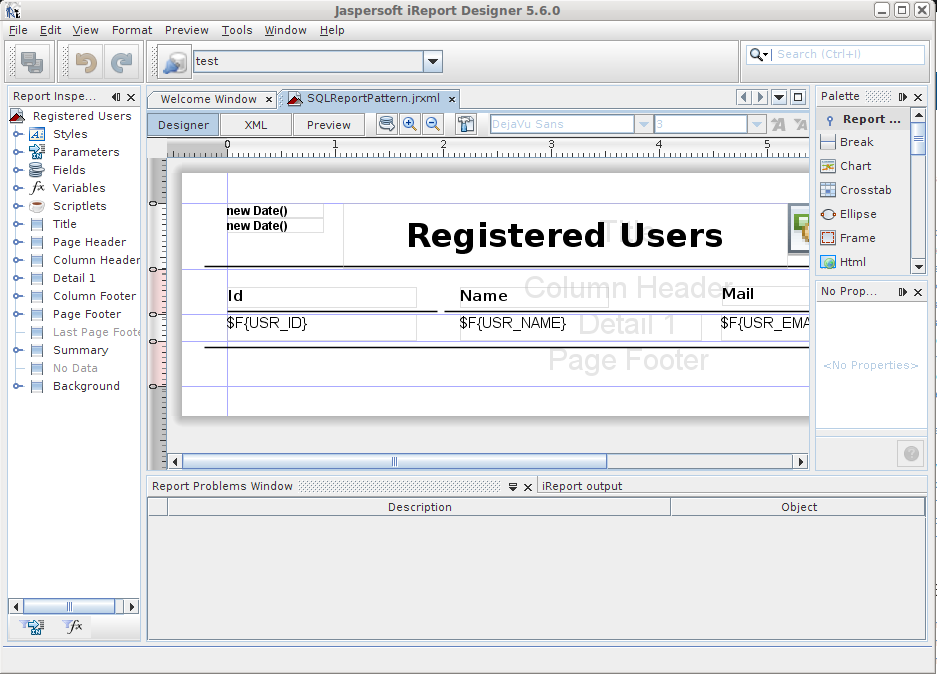Viewport: 937px width, 674px height.
Task: Open the test datasource dropdown
Action: [x=432, y=62]
